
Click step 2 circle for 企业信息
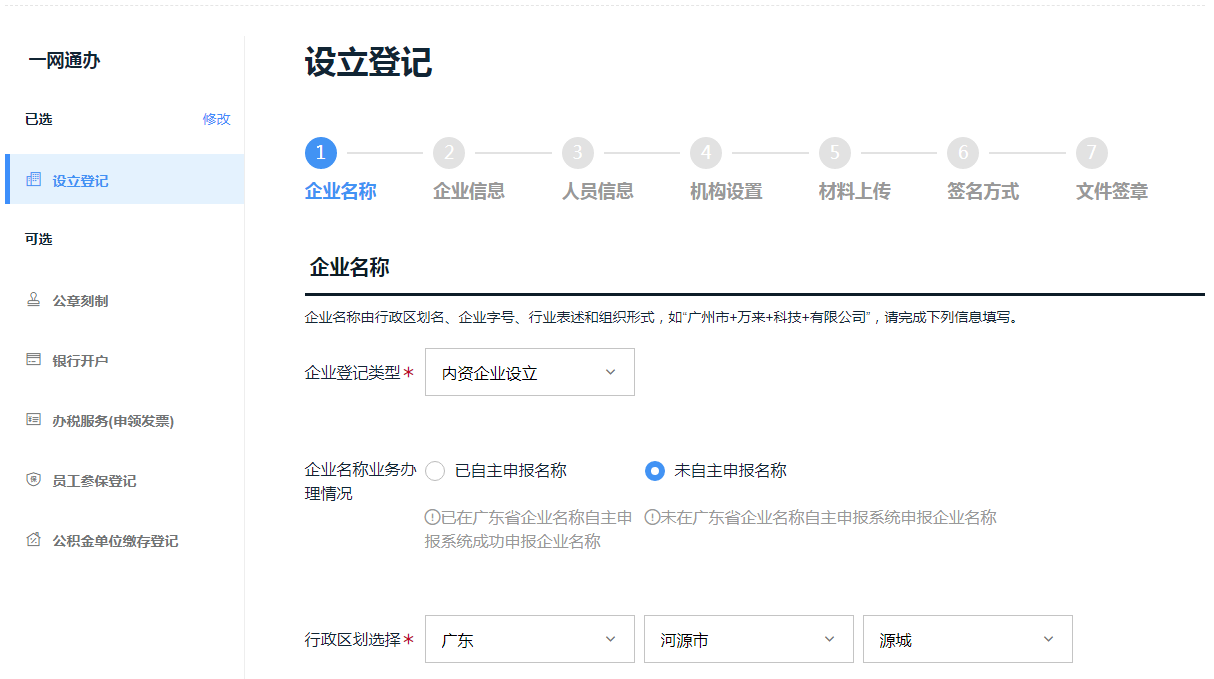coord(449,153)
